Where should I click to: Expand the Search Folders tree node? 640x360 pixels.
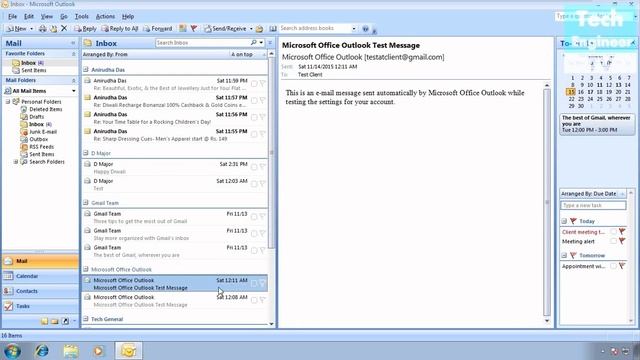[16, 162]
